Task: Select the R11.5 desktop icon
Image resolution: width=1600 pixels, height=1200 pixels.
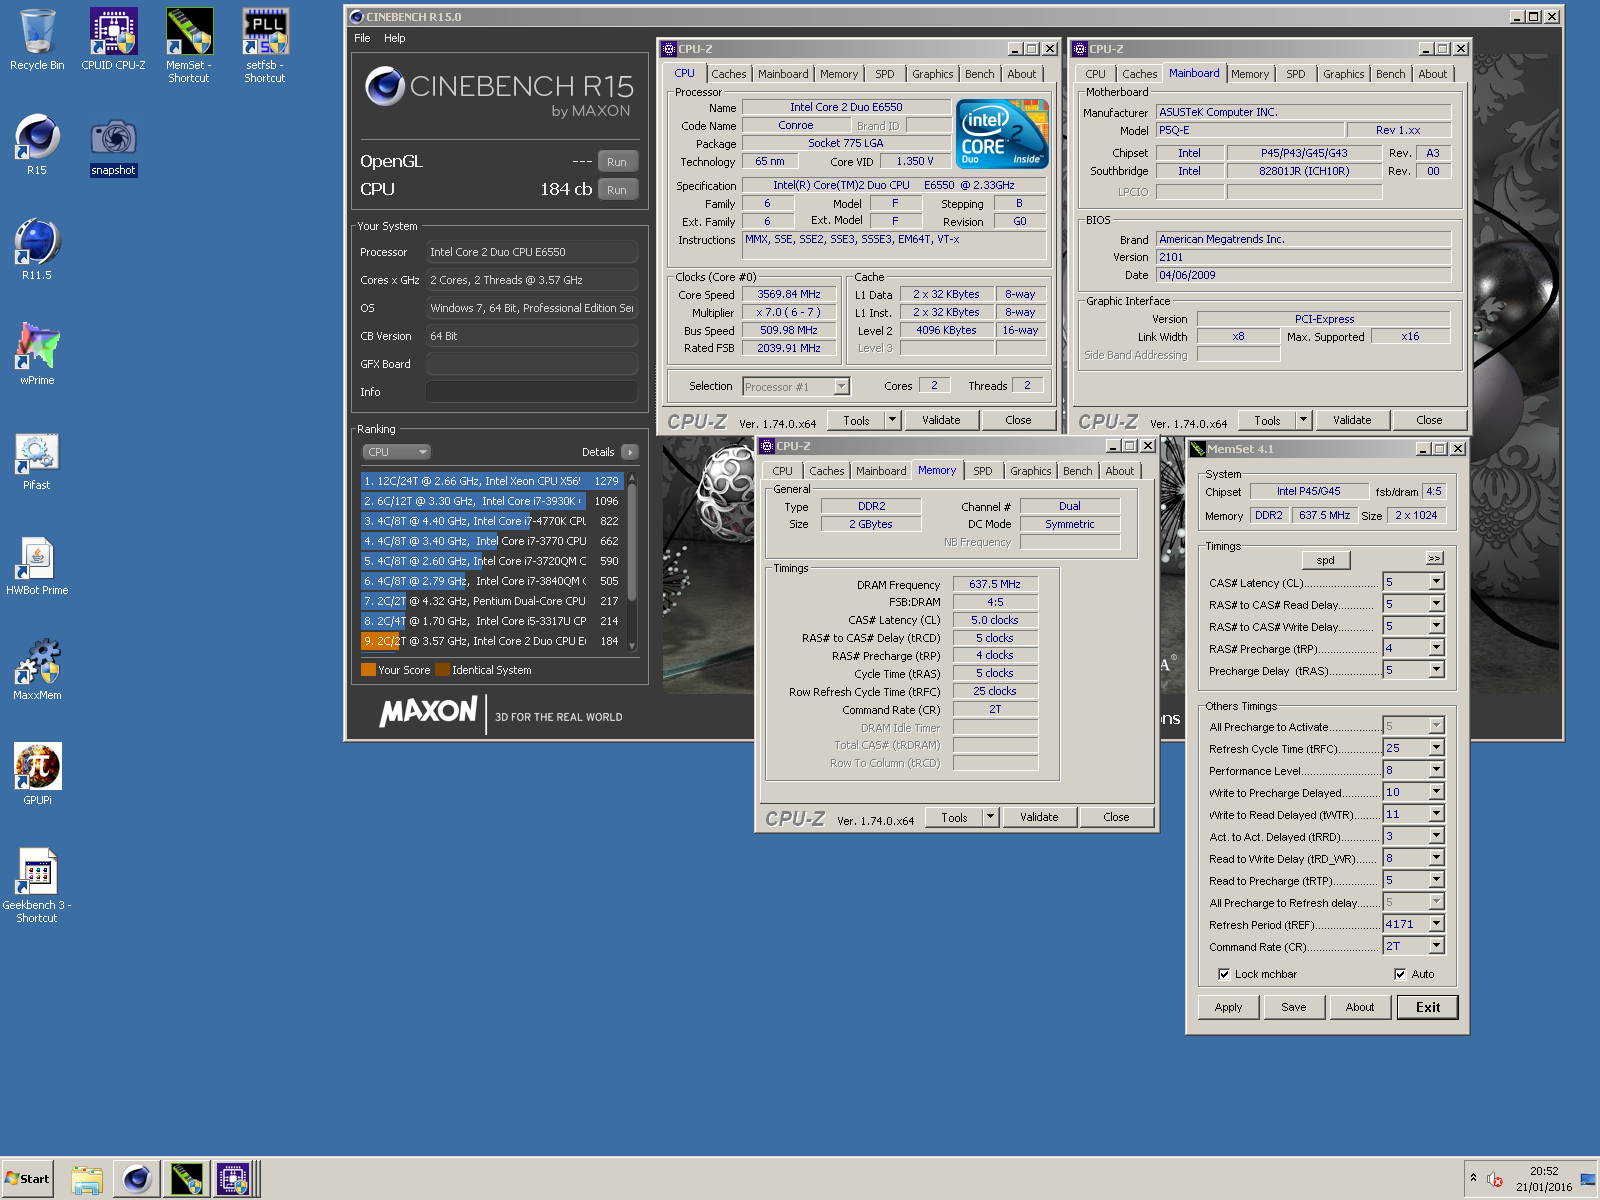Action: (37, 250)
